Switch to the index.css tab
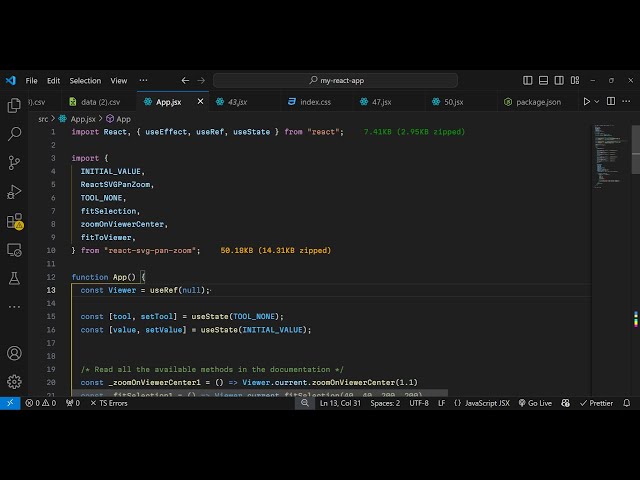This screenshot has width=640, height=480. coord(315,101)
